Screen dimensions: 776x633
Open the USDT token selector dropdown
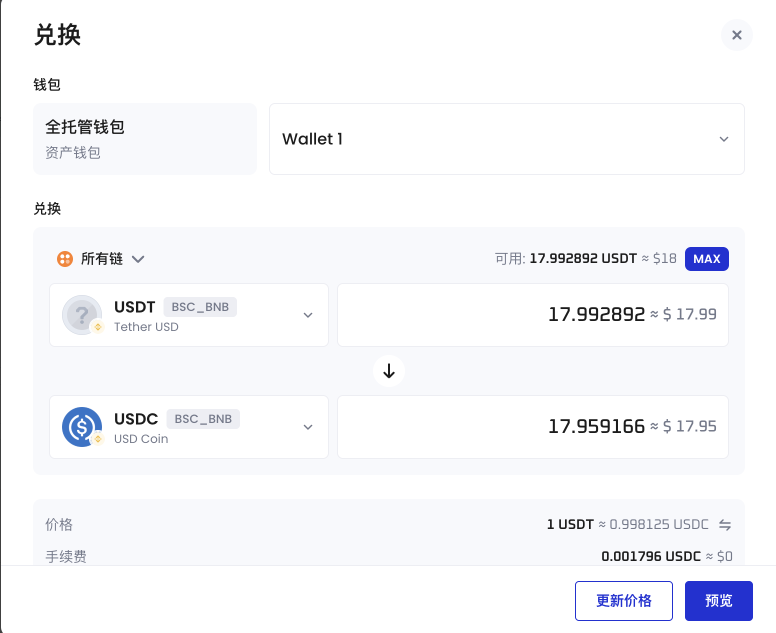pos(189,315)
